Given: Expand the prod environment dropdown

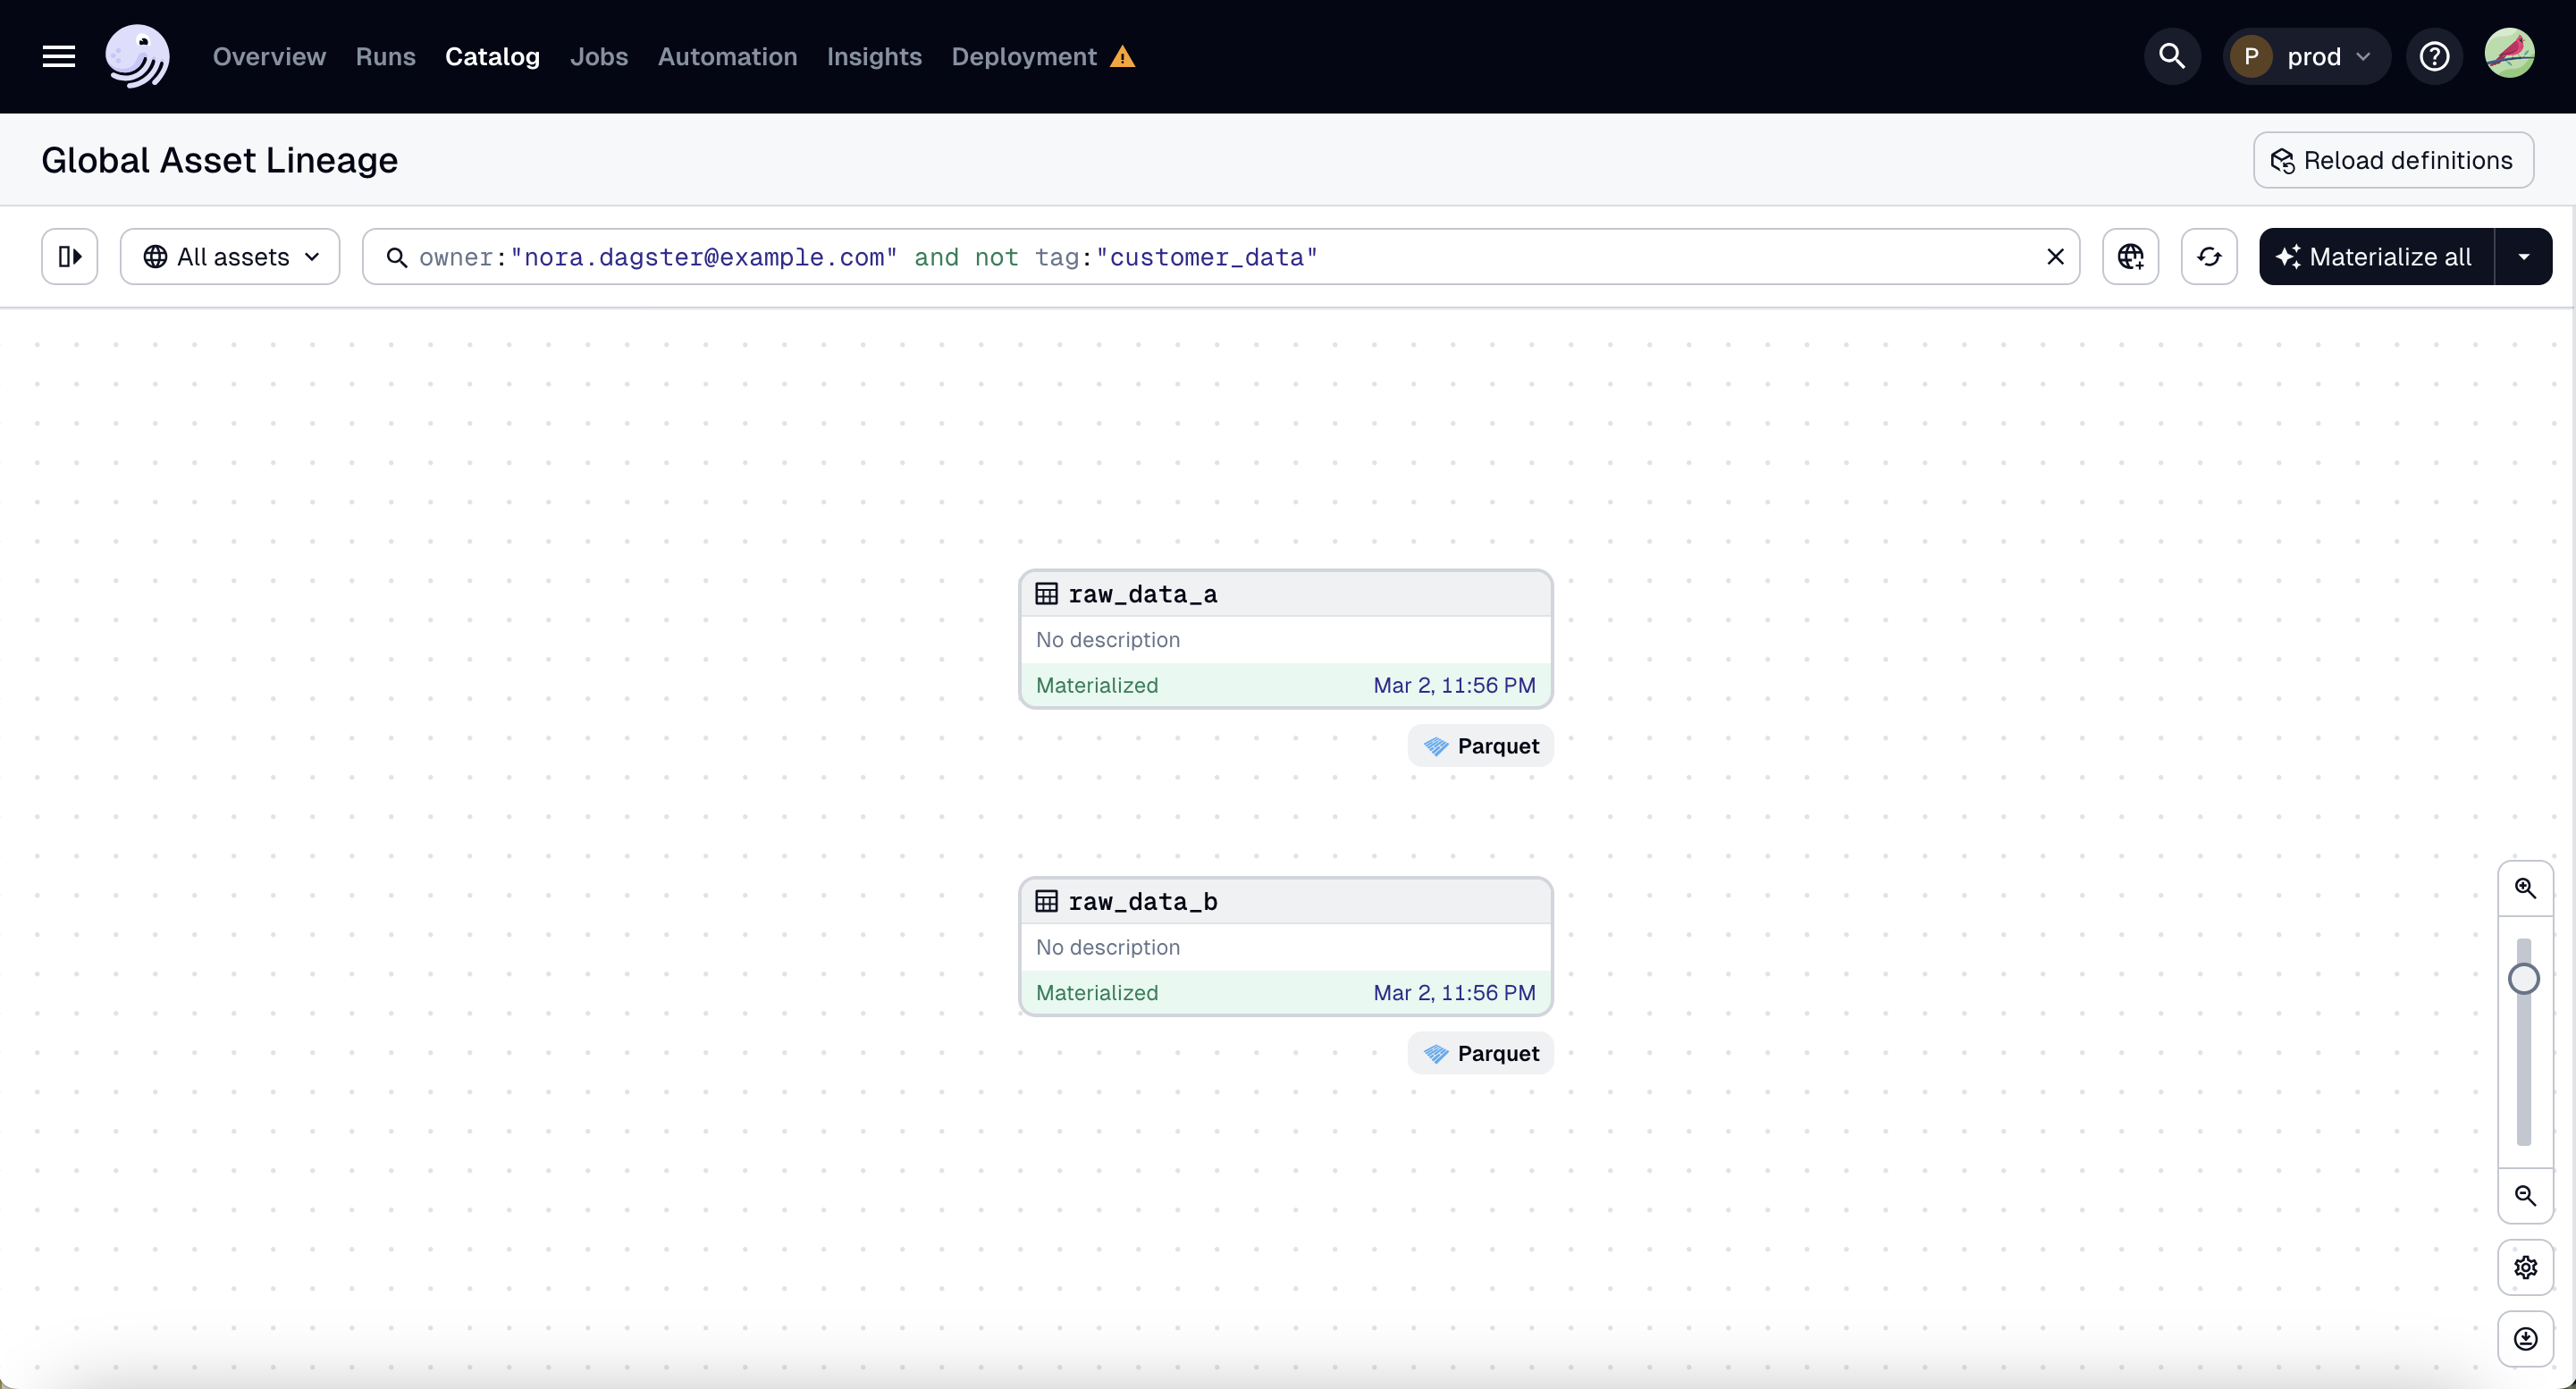Looking at the screenshot, I should (x=2306, y=56).
